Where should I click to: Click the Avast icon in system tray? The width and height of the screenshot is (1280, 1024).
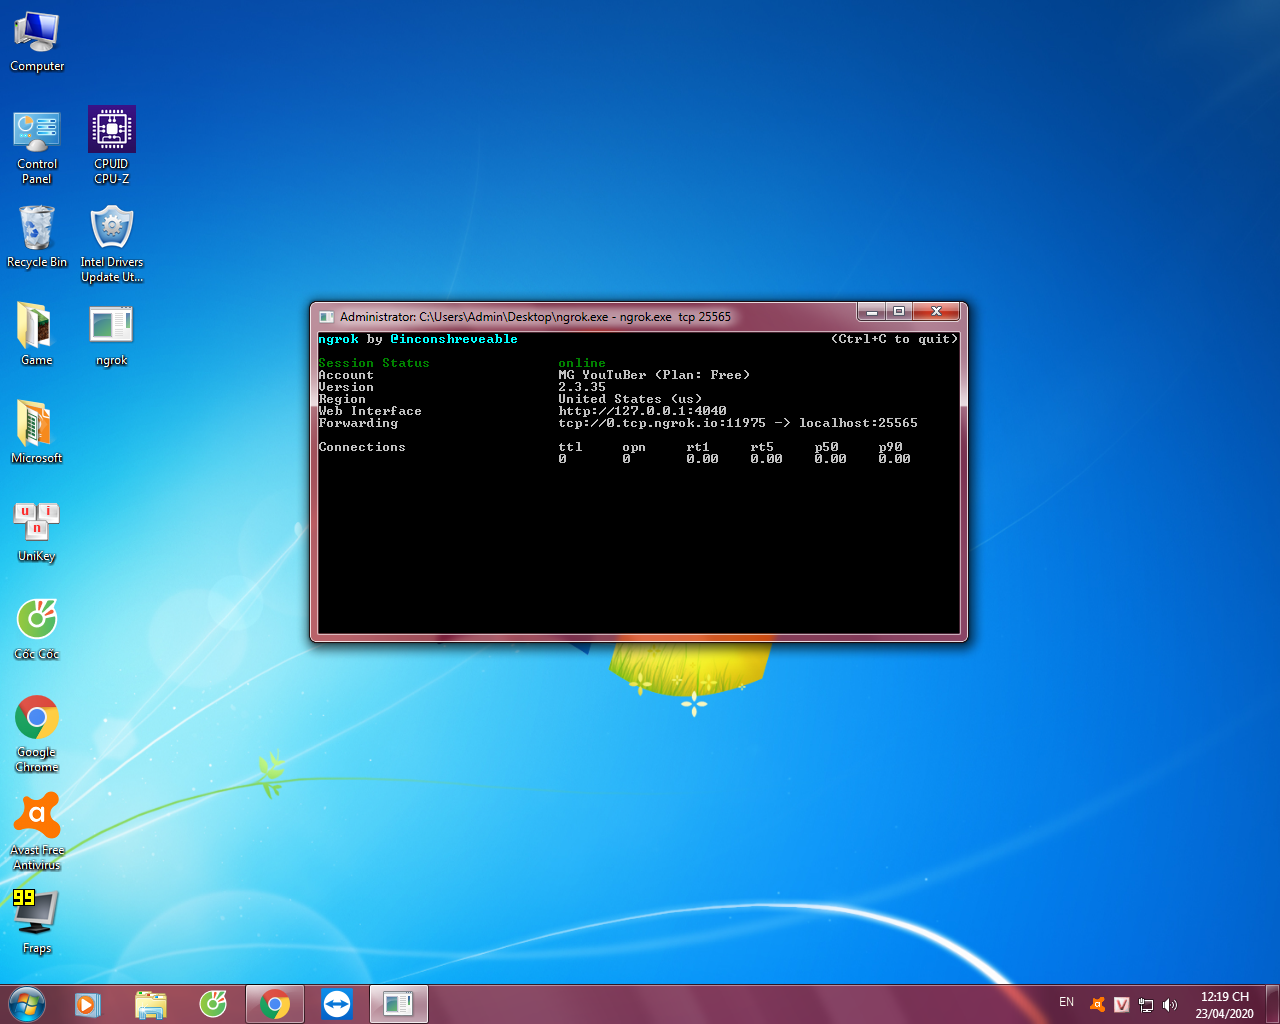tap(1097, 1005)
